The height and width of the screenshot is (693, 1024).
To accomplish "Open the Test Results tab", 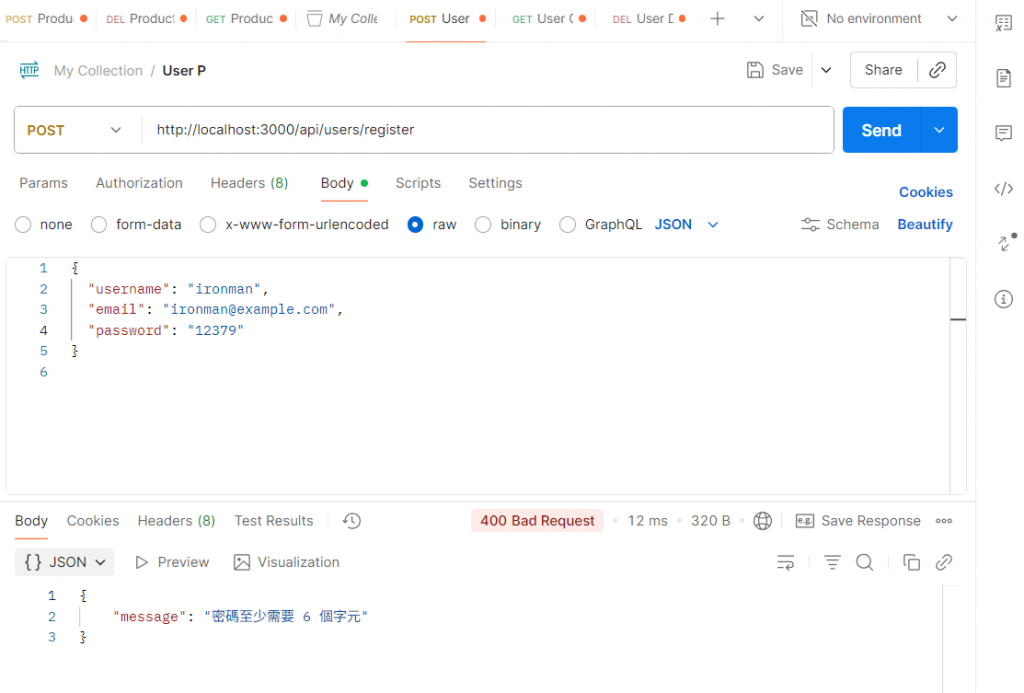I will (x=274, y=521).
